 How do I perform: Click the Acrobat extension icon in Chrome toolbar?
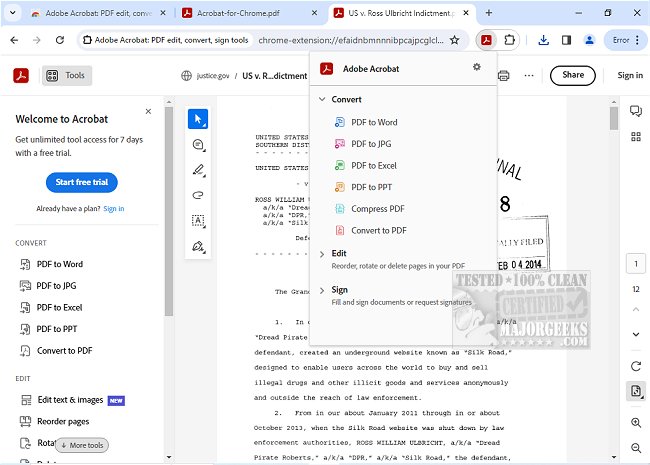pos(485,40)
